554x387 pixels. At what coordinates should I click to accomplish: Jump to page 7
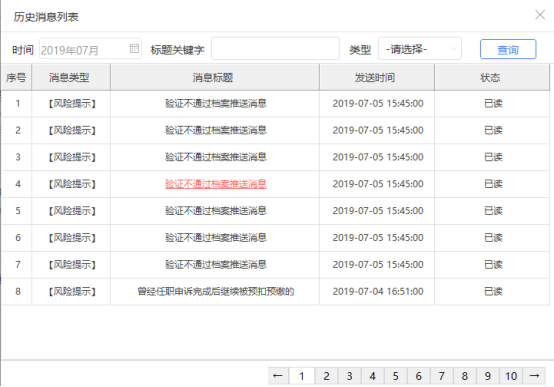442,376
